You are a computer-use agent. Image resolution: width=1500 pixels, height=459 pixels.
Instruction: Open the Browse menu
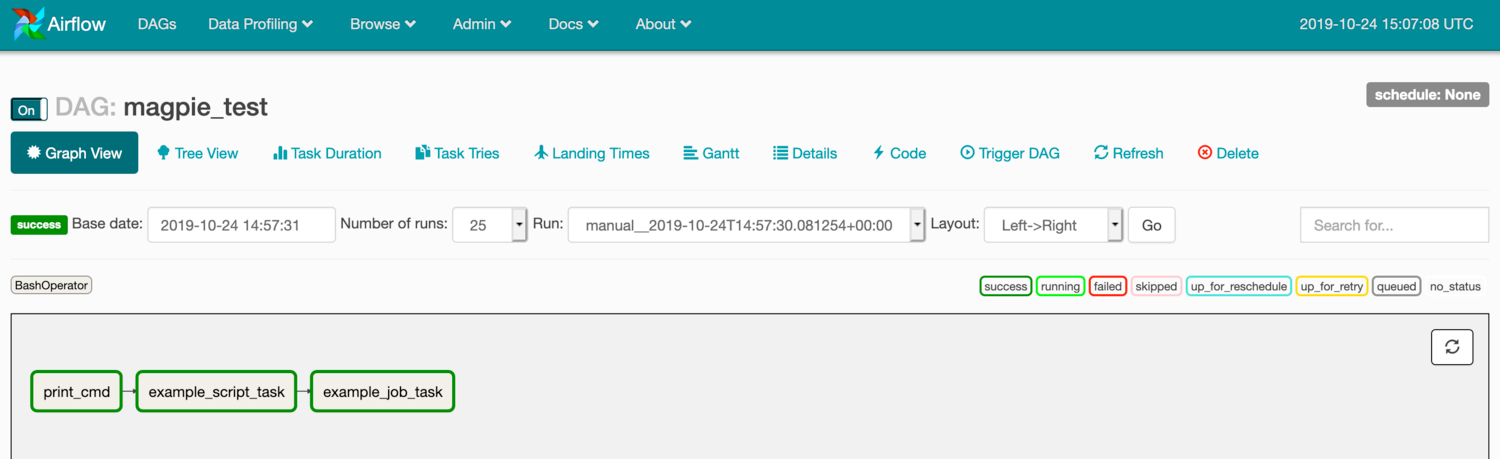(x=383, y=24)
